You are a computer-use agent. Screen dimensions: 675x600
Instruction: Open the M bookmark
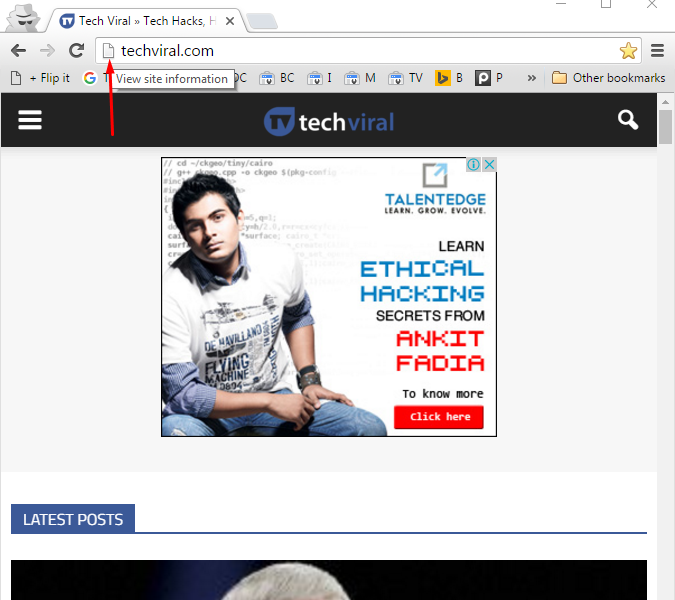click(x=360, y=78)
